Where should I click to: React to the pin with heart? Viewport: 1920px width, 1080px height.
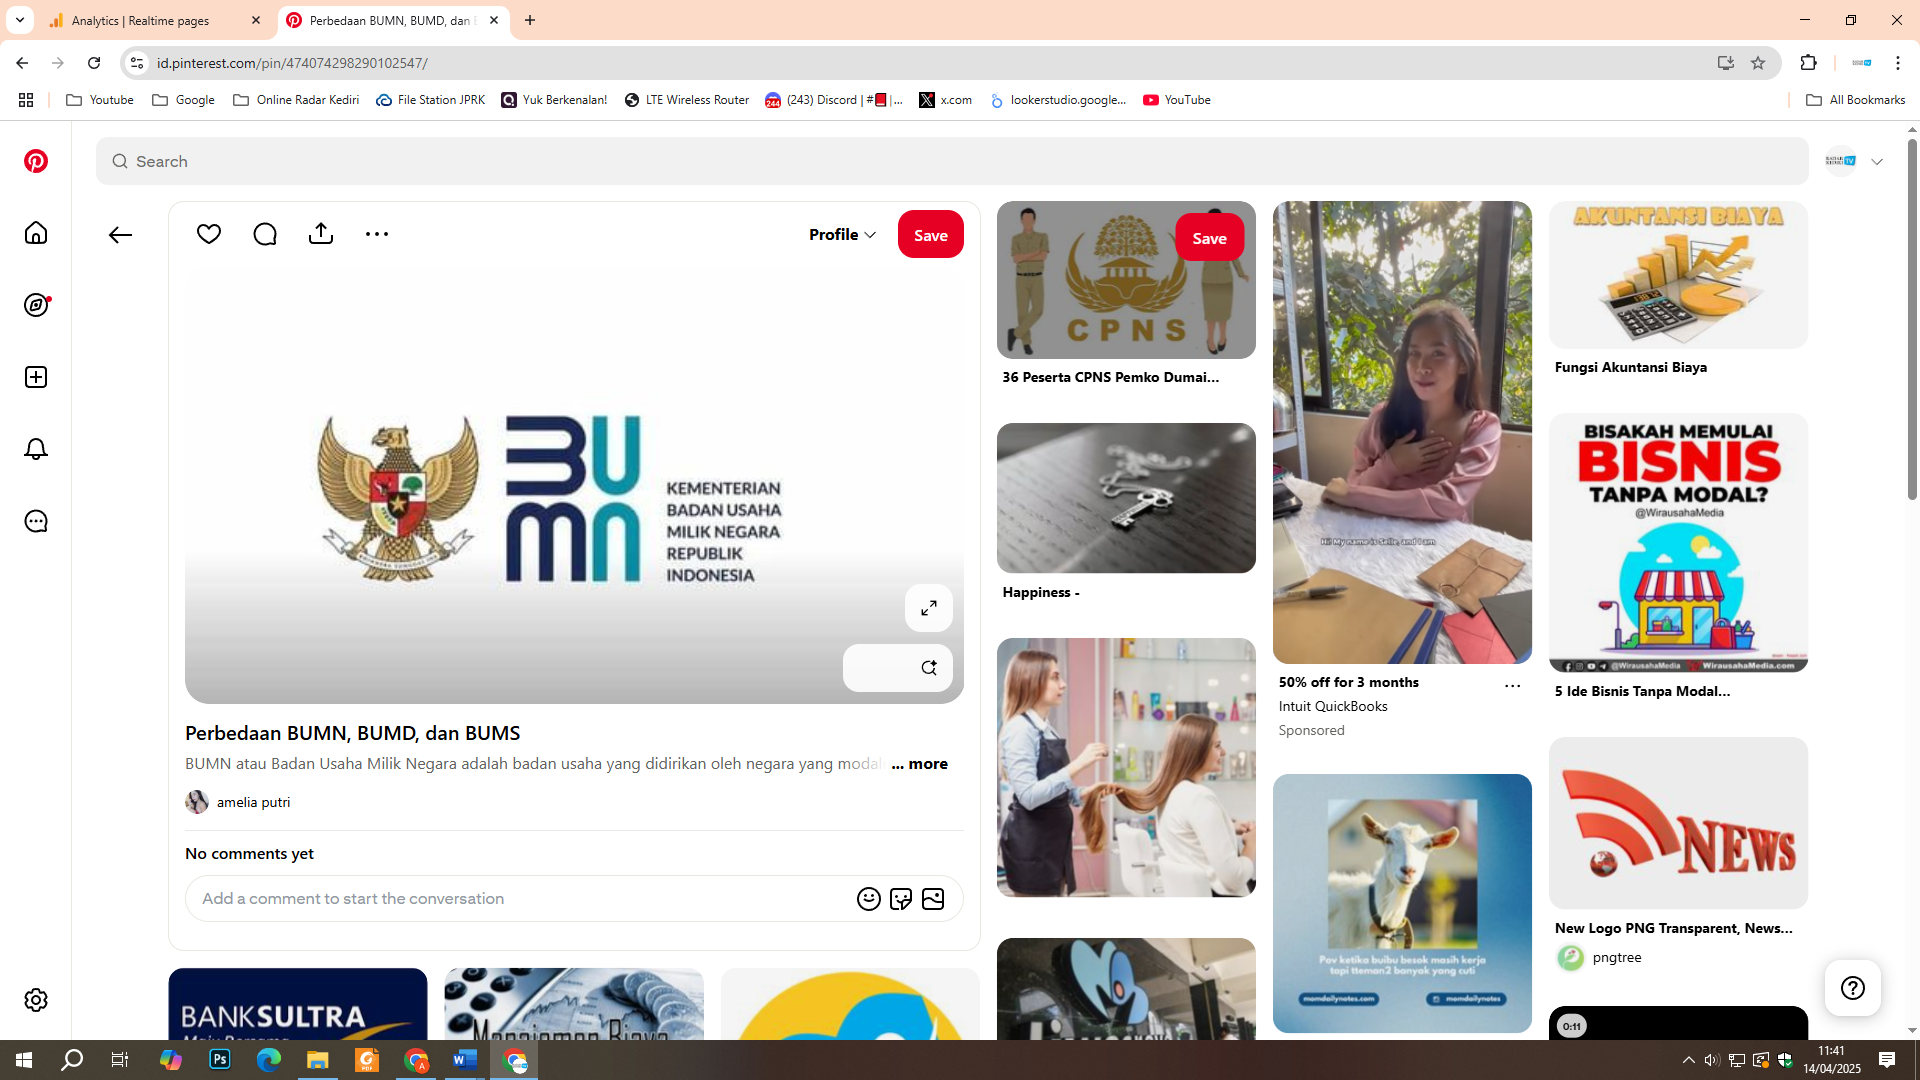tap(209, 234)
